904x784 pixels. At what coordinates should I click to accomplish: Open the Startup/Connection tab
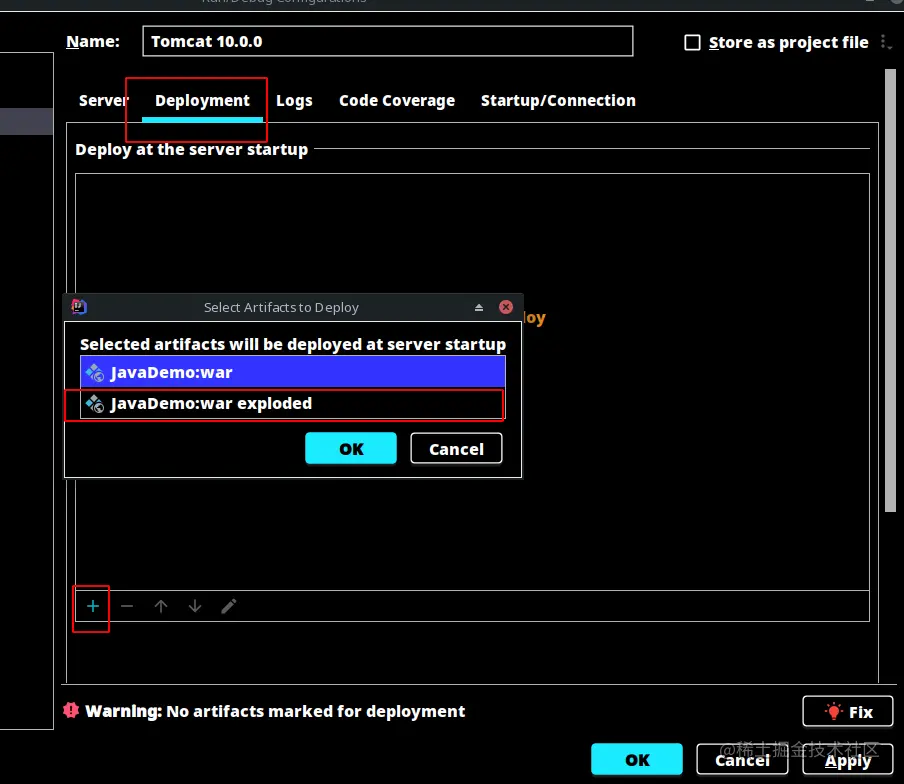558,100
